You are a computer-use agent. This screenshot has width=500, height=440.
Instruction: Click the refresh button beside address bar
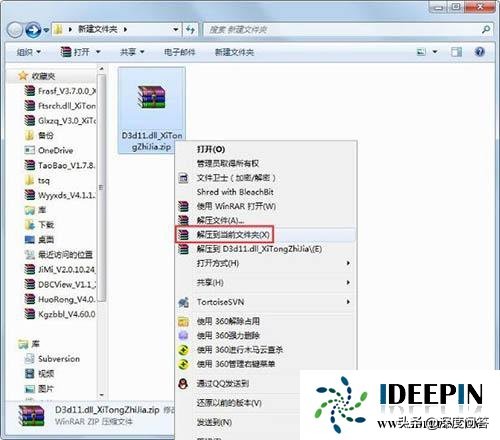(190, 30)
